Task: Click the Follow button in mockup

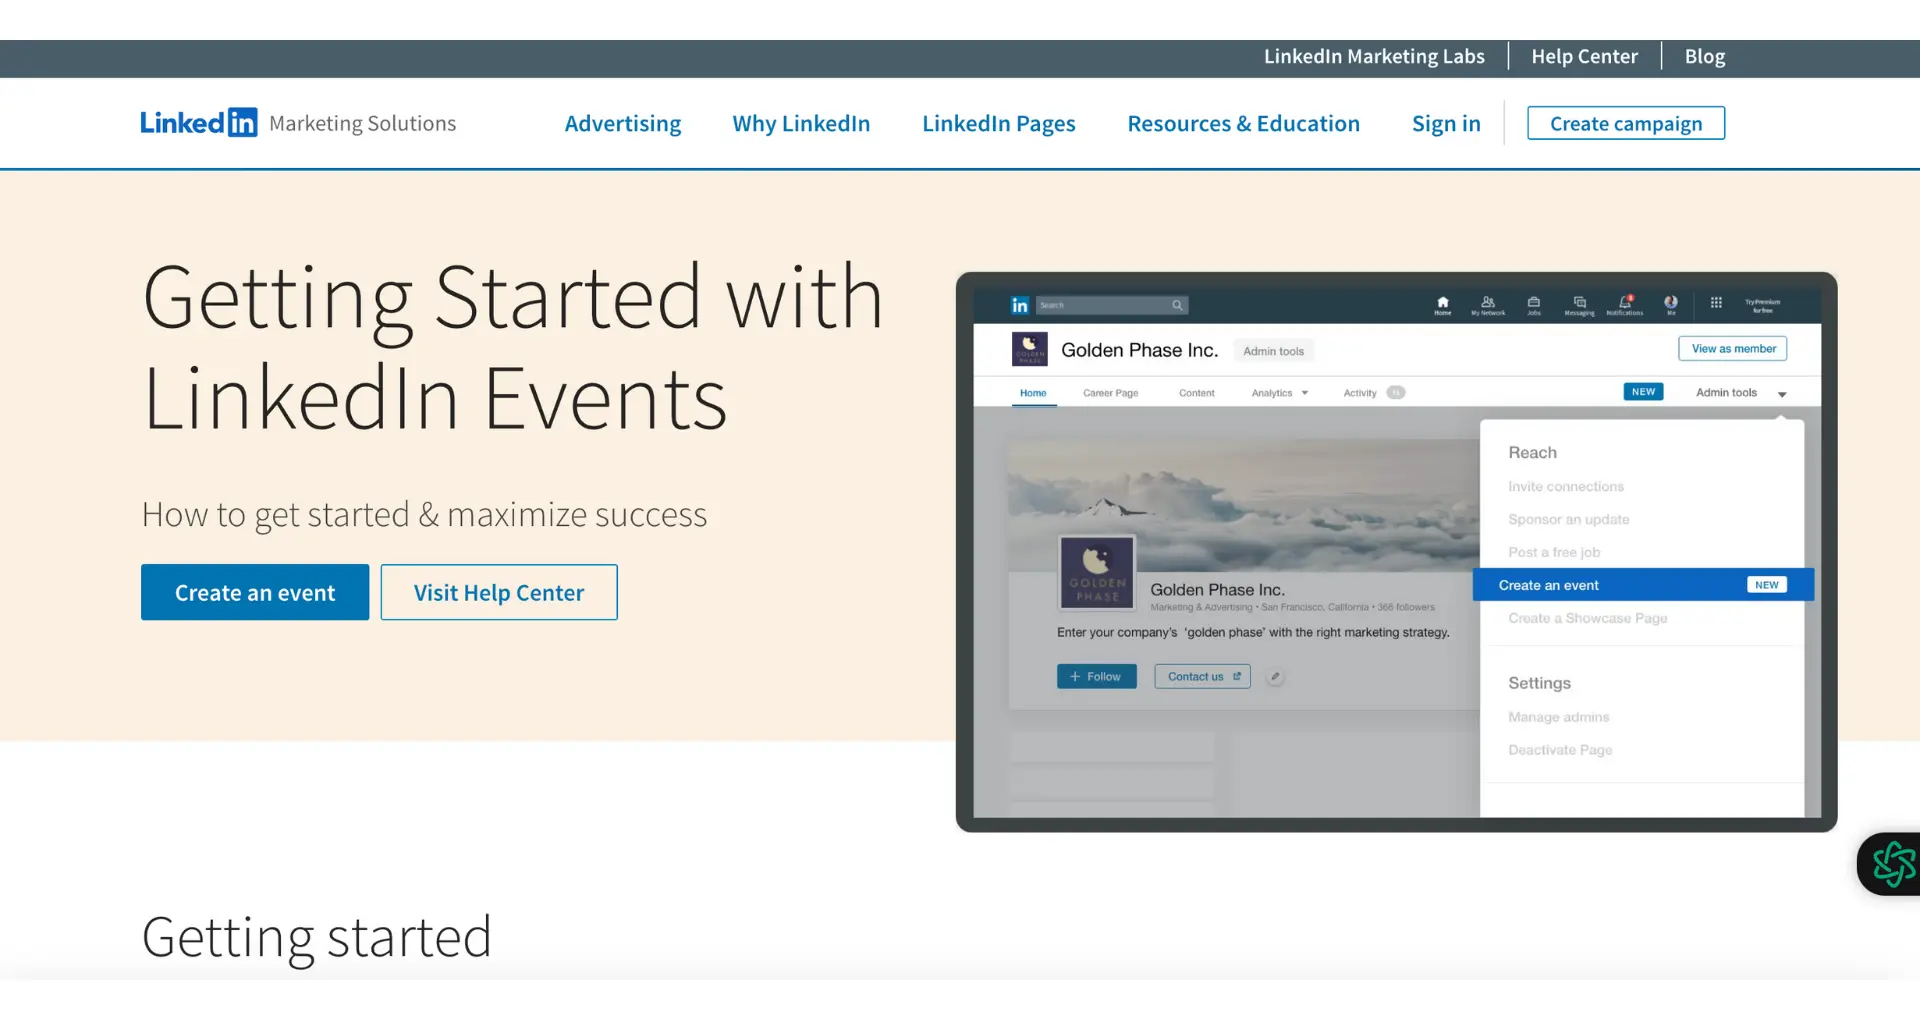Action: point(1097,677)
